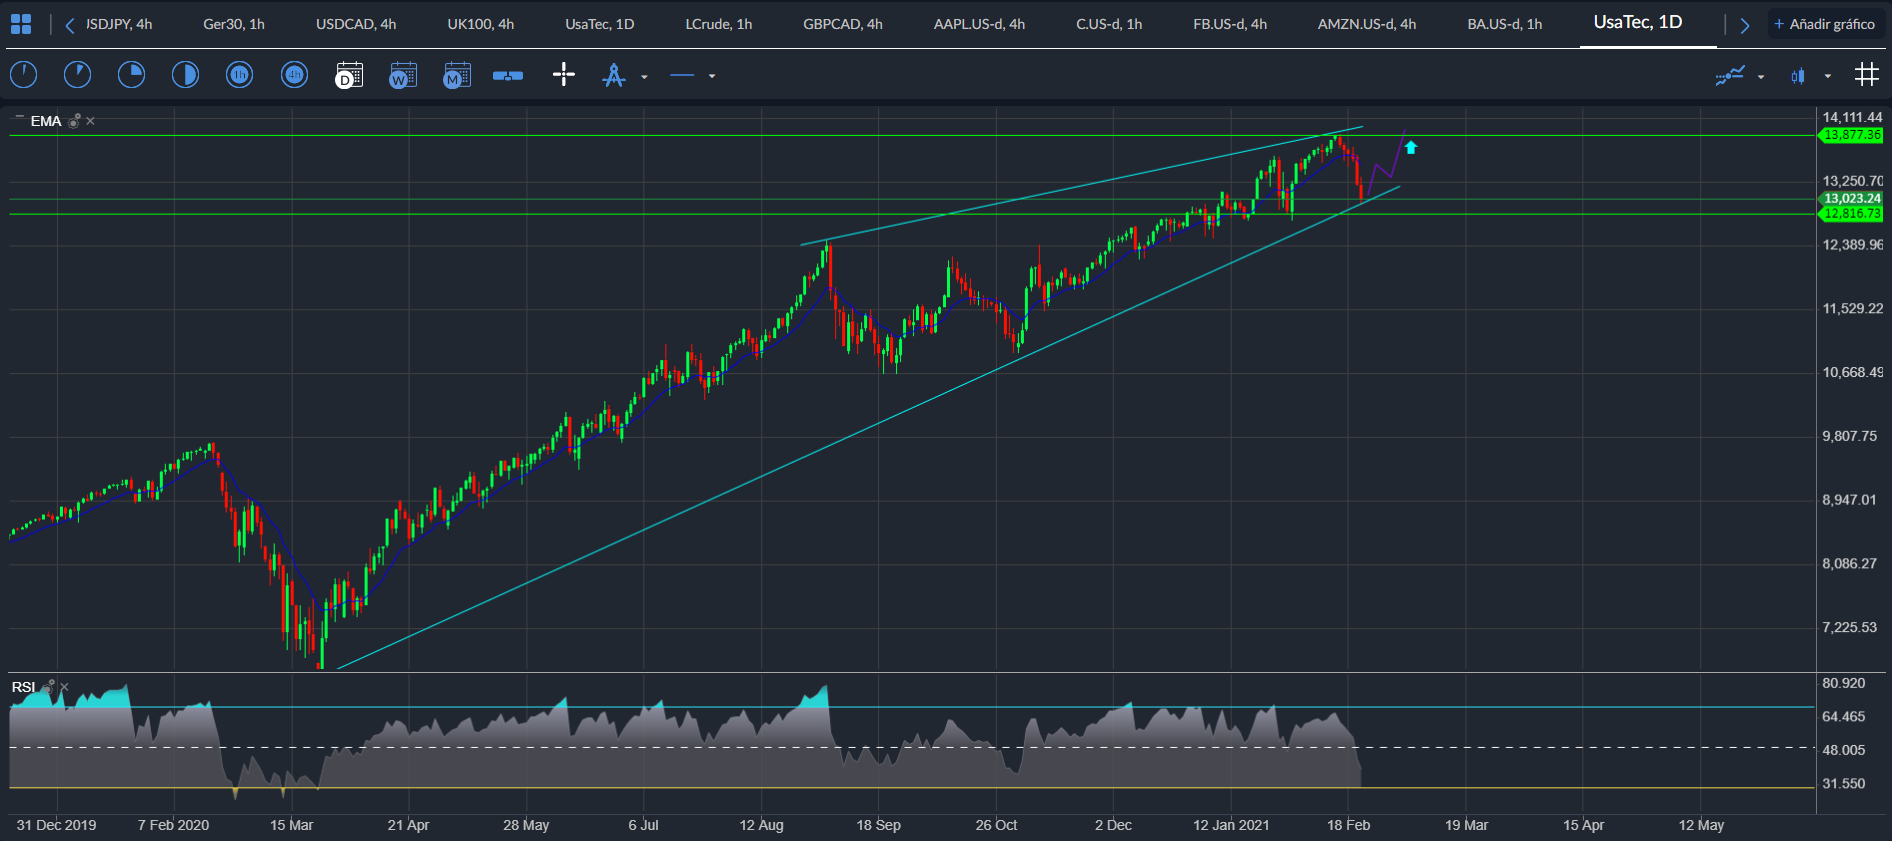1892x841 pixels.
Task: Toggle the chart grid lines icon
Action: pyautogui.click(x=1866, y=74)
